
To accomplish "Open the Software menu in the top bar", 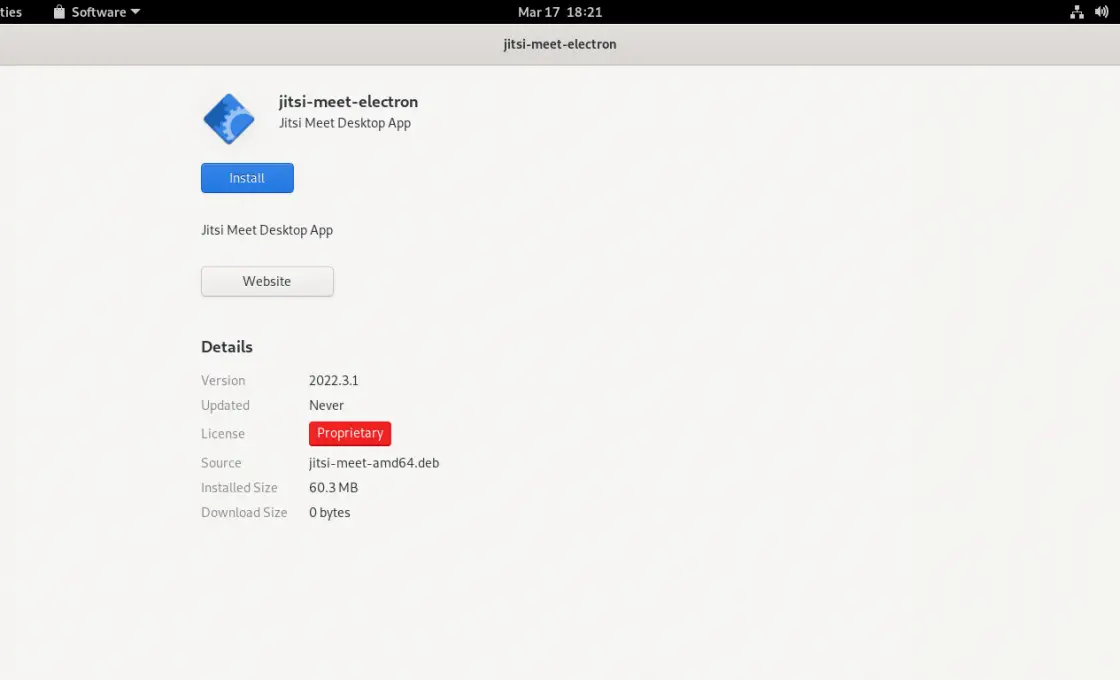I will click(96, 11).
